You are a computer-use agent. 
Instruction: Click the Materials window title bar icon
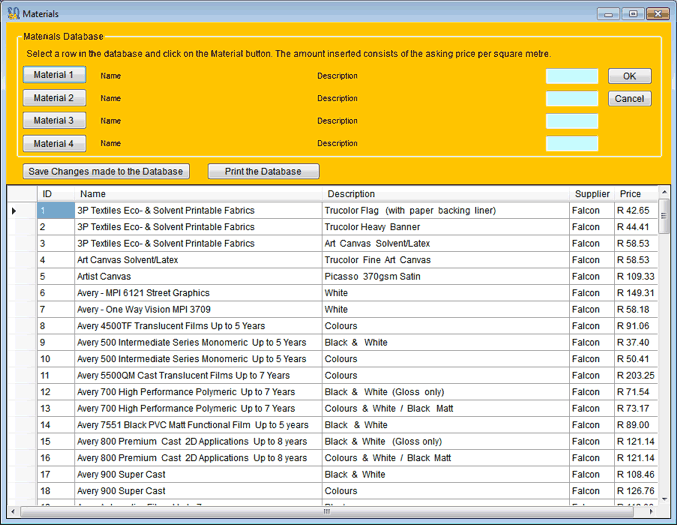pos(12,14)
